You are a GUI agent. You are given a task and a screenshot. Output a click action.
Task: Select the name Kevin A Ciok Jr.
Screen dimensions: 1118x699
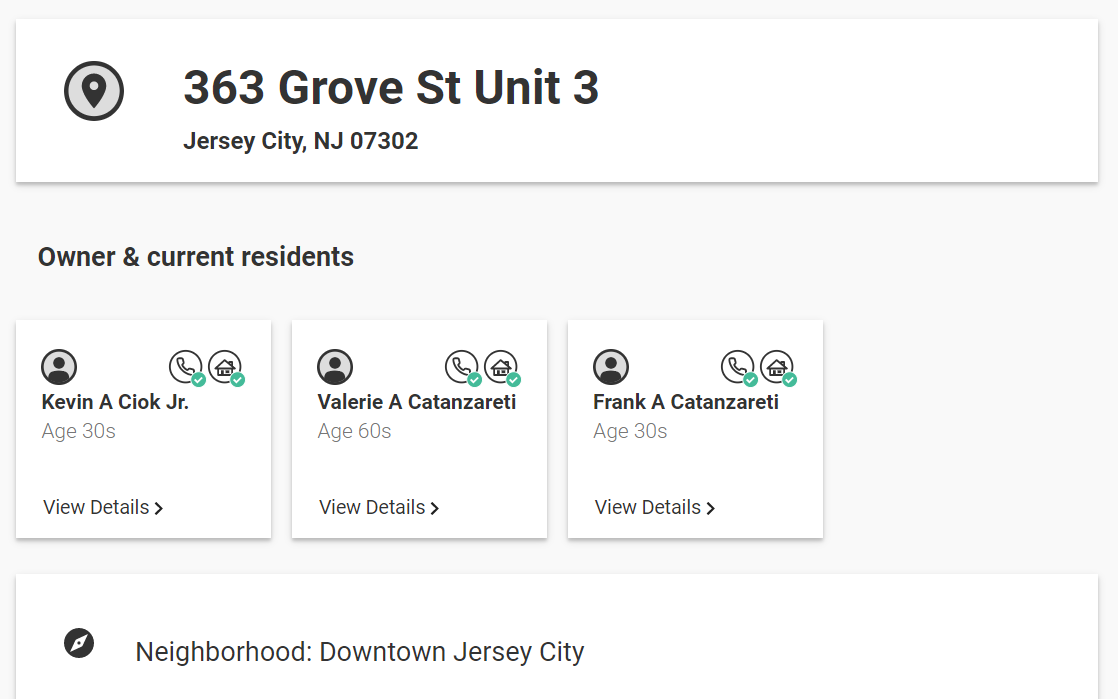click(x=115, y=402)
